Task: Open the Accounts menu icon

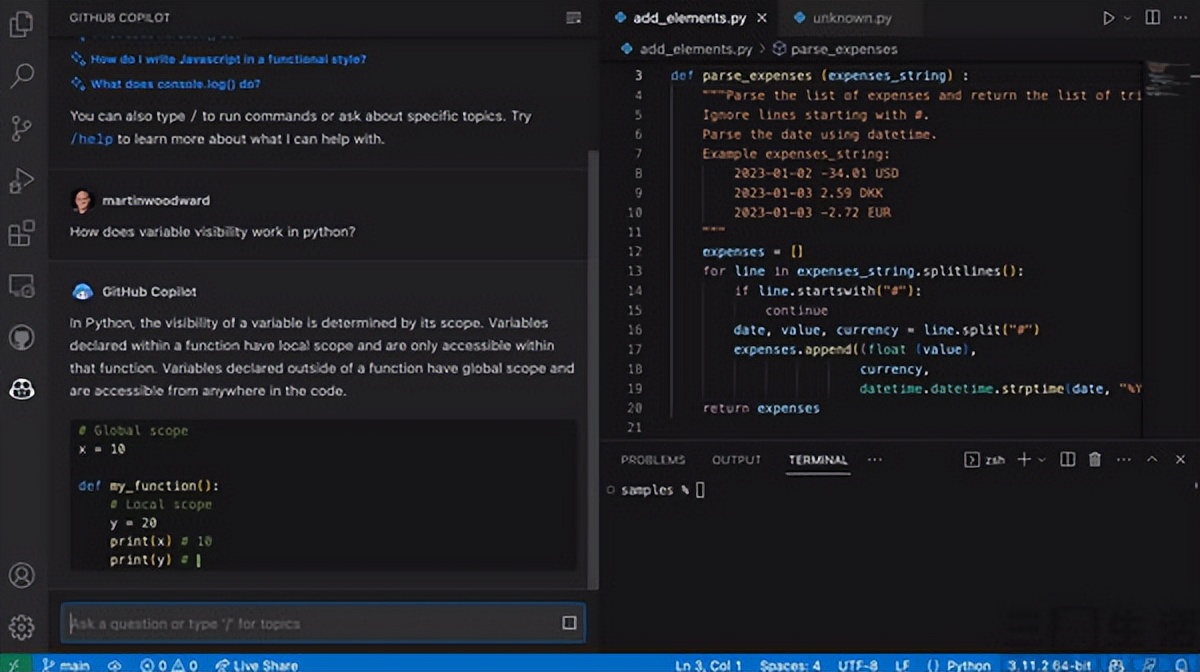Action: pyautogui.click(x=21, y=576)
